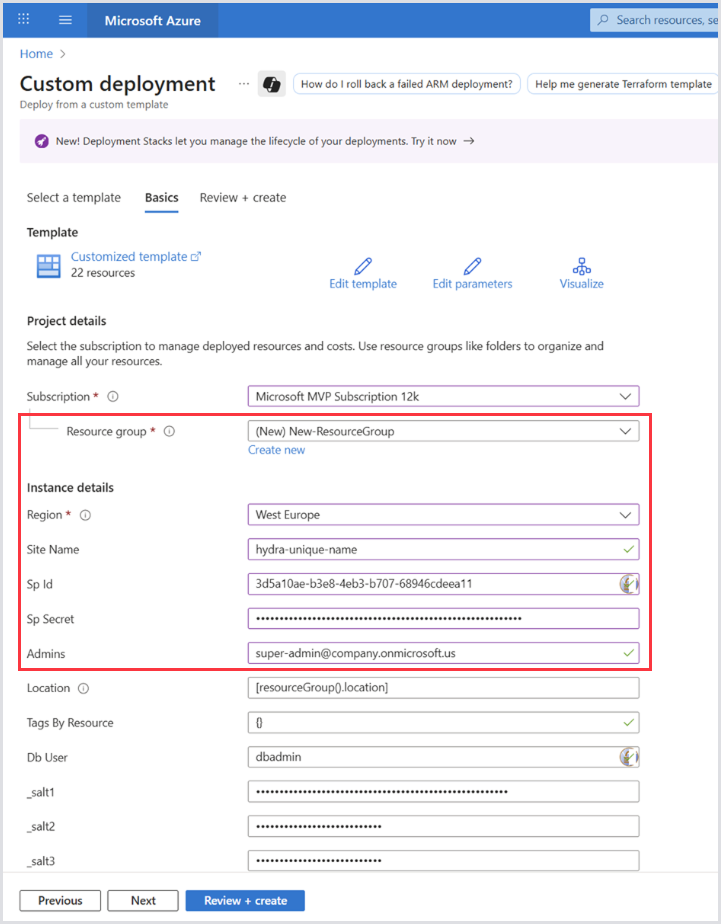Open the Azure app launcher grid
Viewport: 721px width, 924px height.
24,20
